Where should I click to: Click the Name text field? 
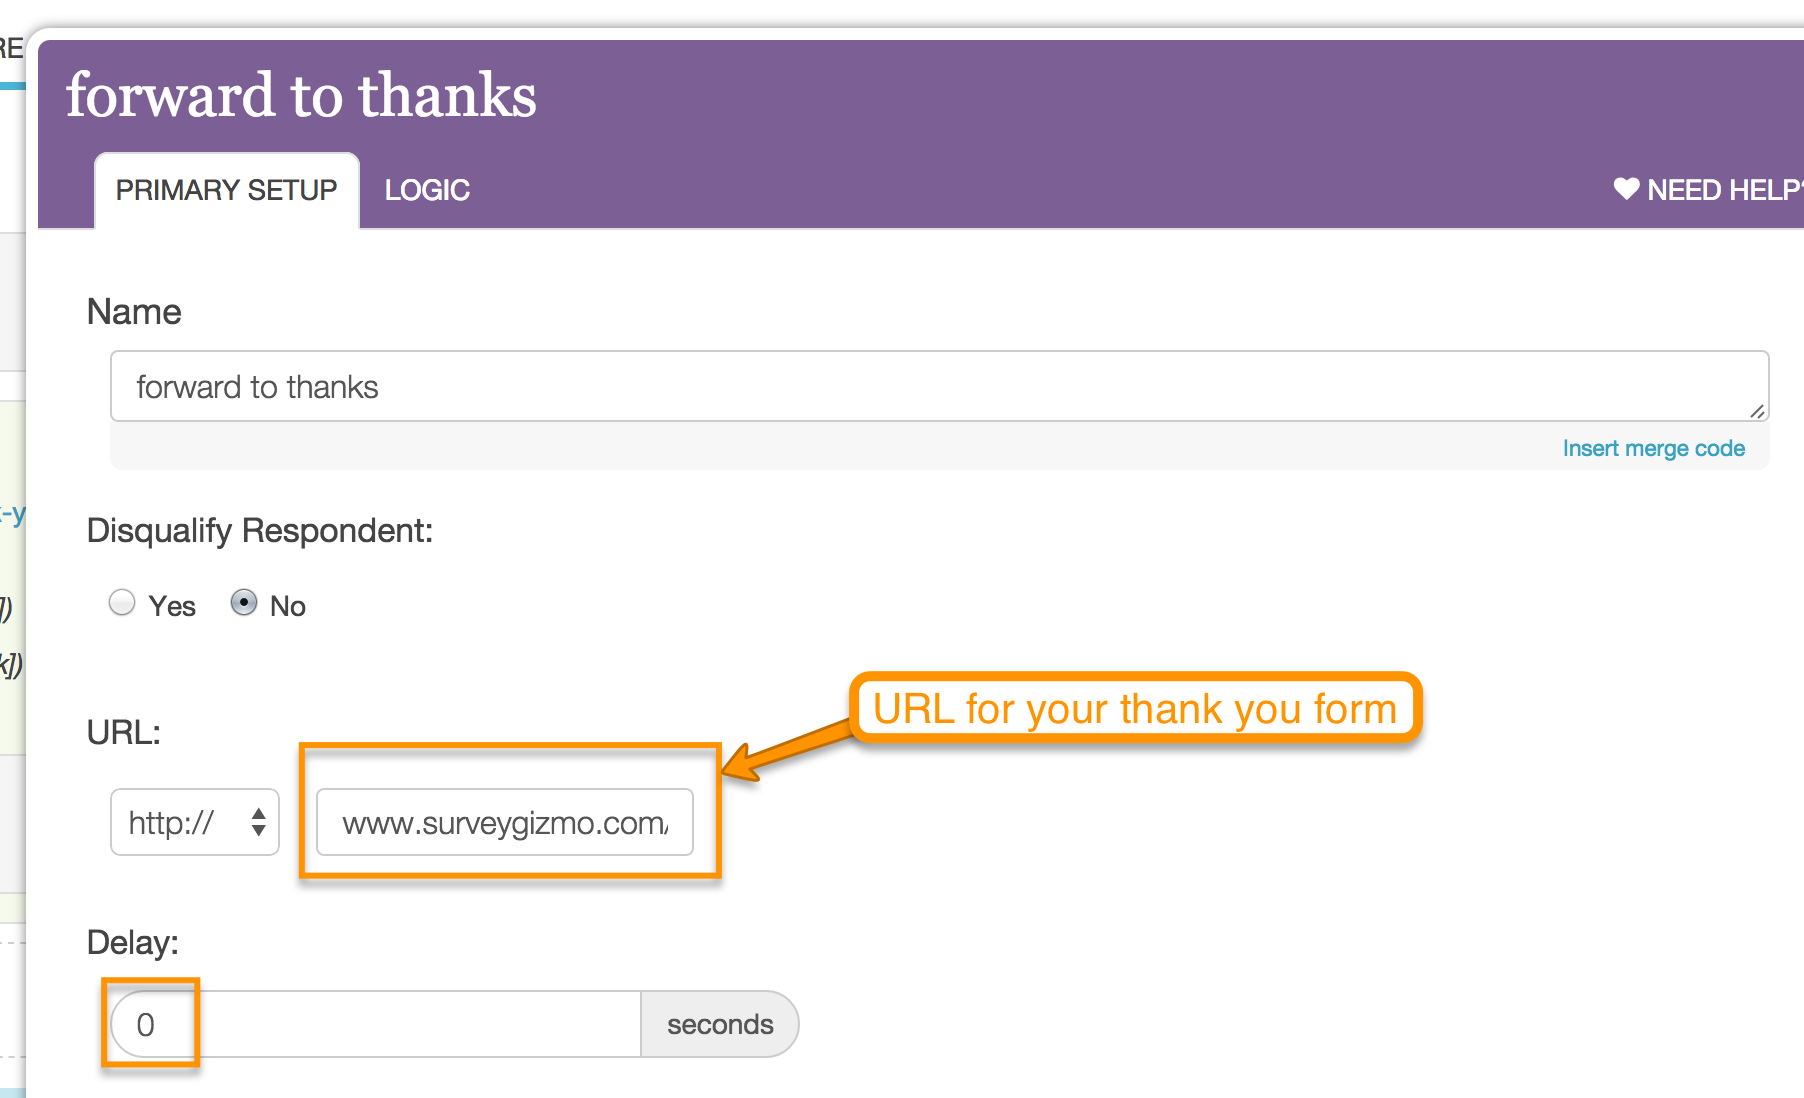pyautogui.click(x=939, y=386)
